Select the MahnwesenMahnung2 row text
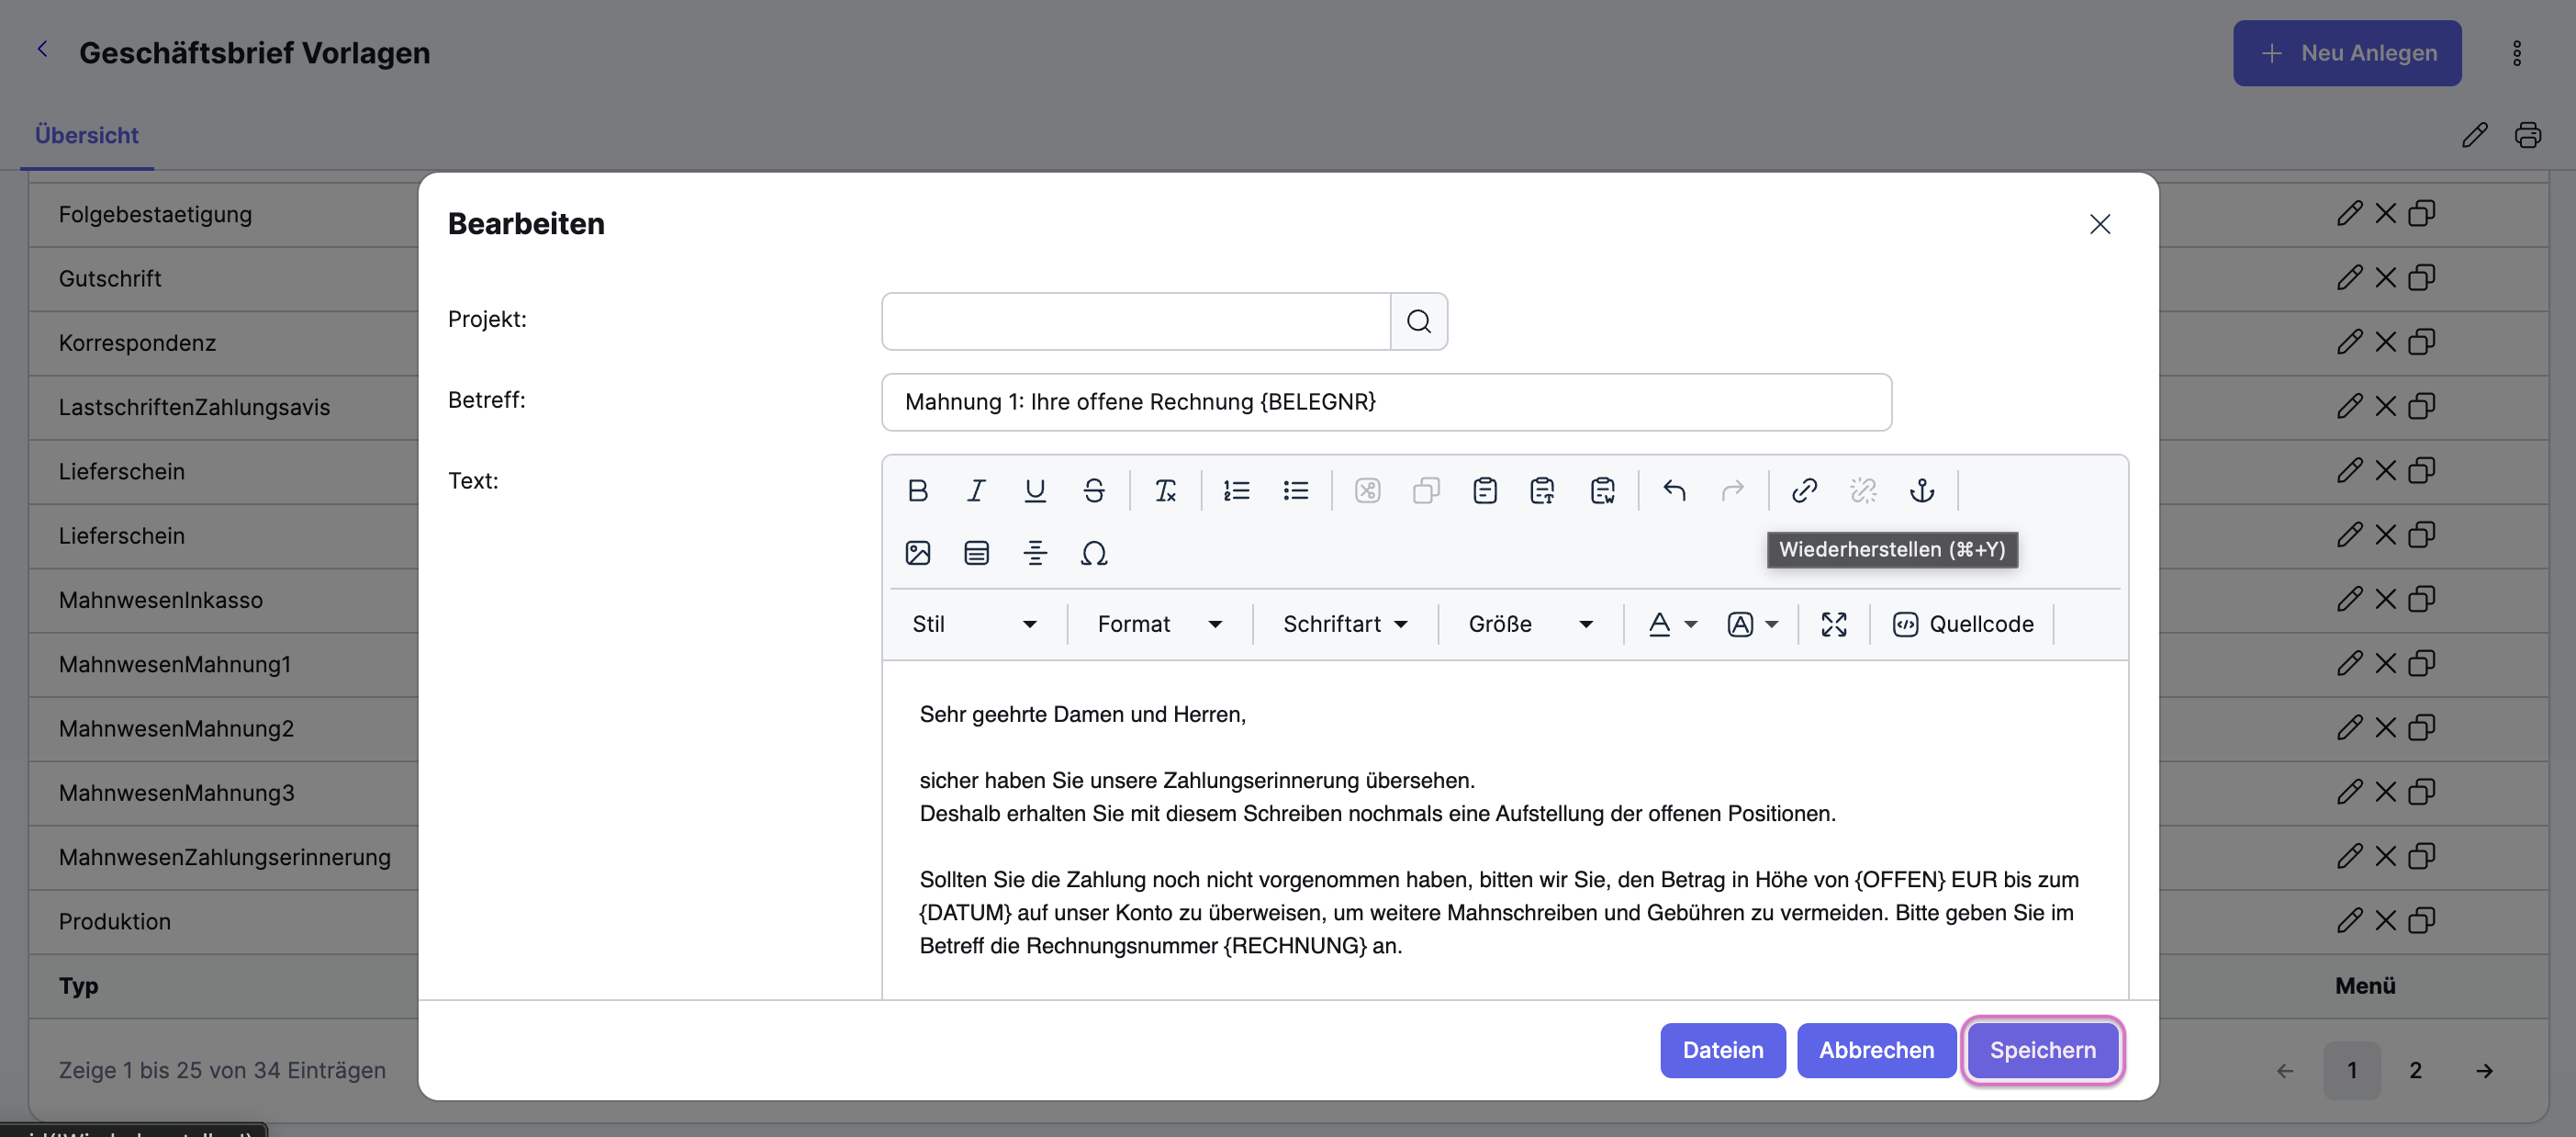 [176, 728]
